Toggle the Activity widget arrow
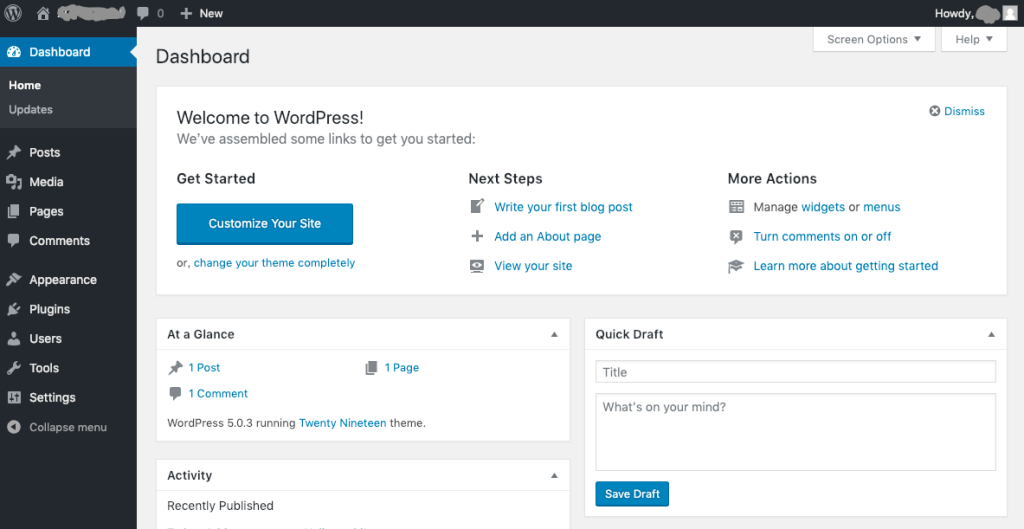 [554, 476]
